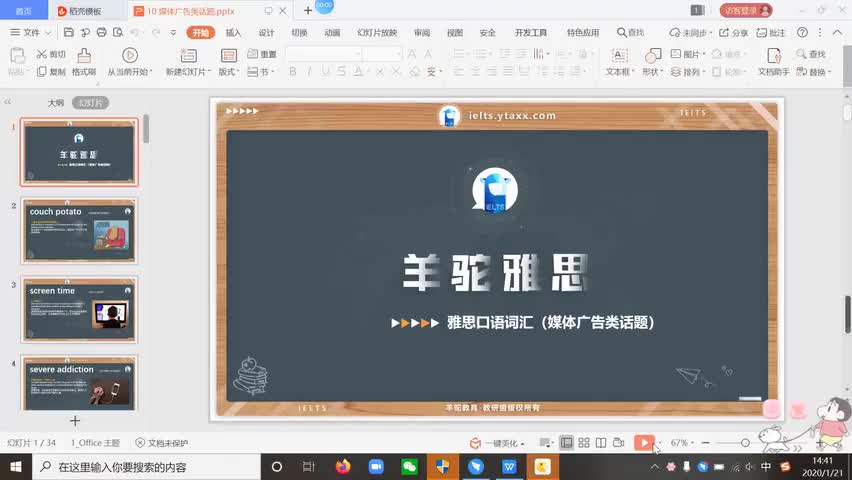Viewport: 852px width, 480px height.
Task: Open the Arrange (排列) dropdown
Action: [x=687, y=71]
